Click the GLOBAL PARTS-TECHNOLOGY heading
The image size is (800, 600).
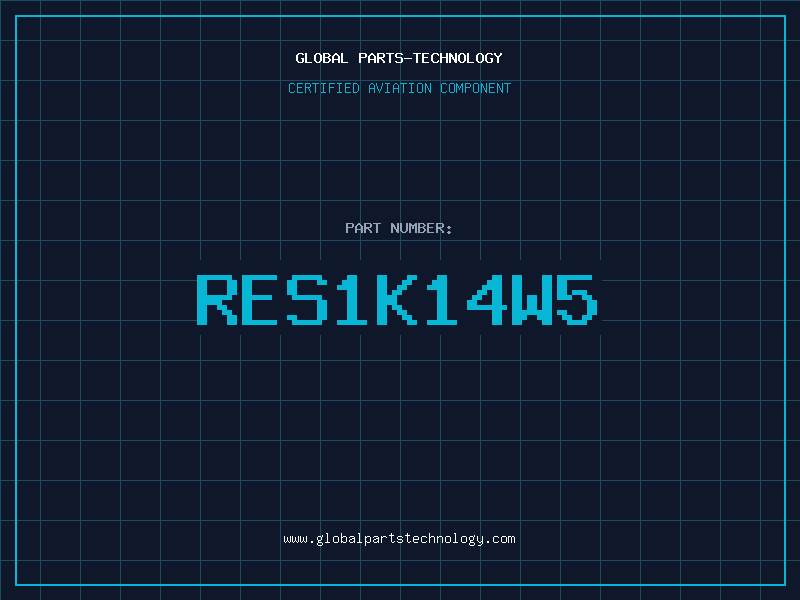[x=399, y=58]
